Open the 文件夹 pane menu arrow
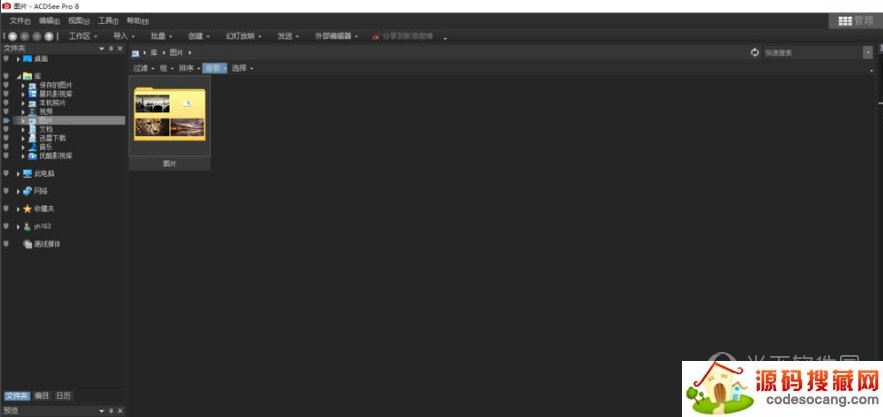883x417 pixels. click(x=102, y=48)
